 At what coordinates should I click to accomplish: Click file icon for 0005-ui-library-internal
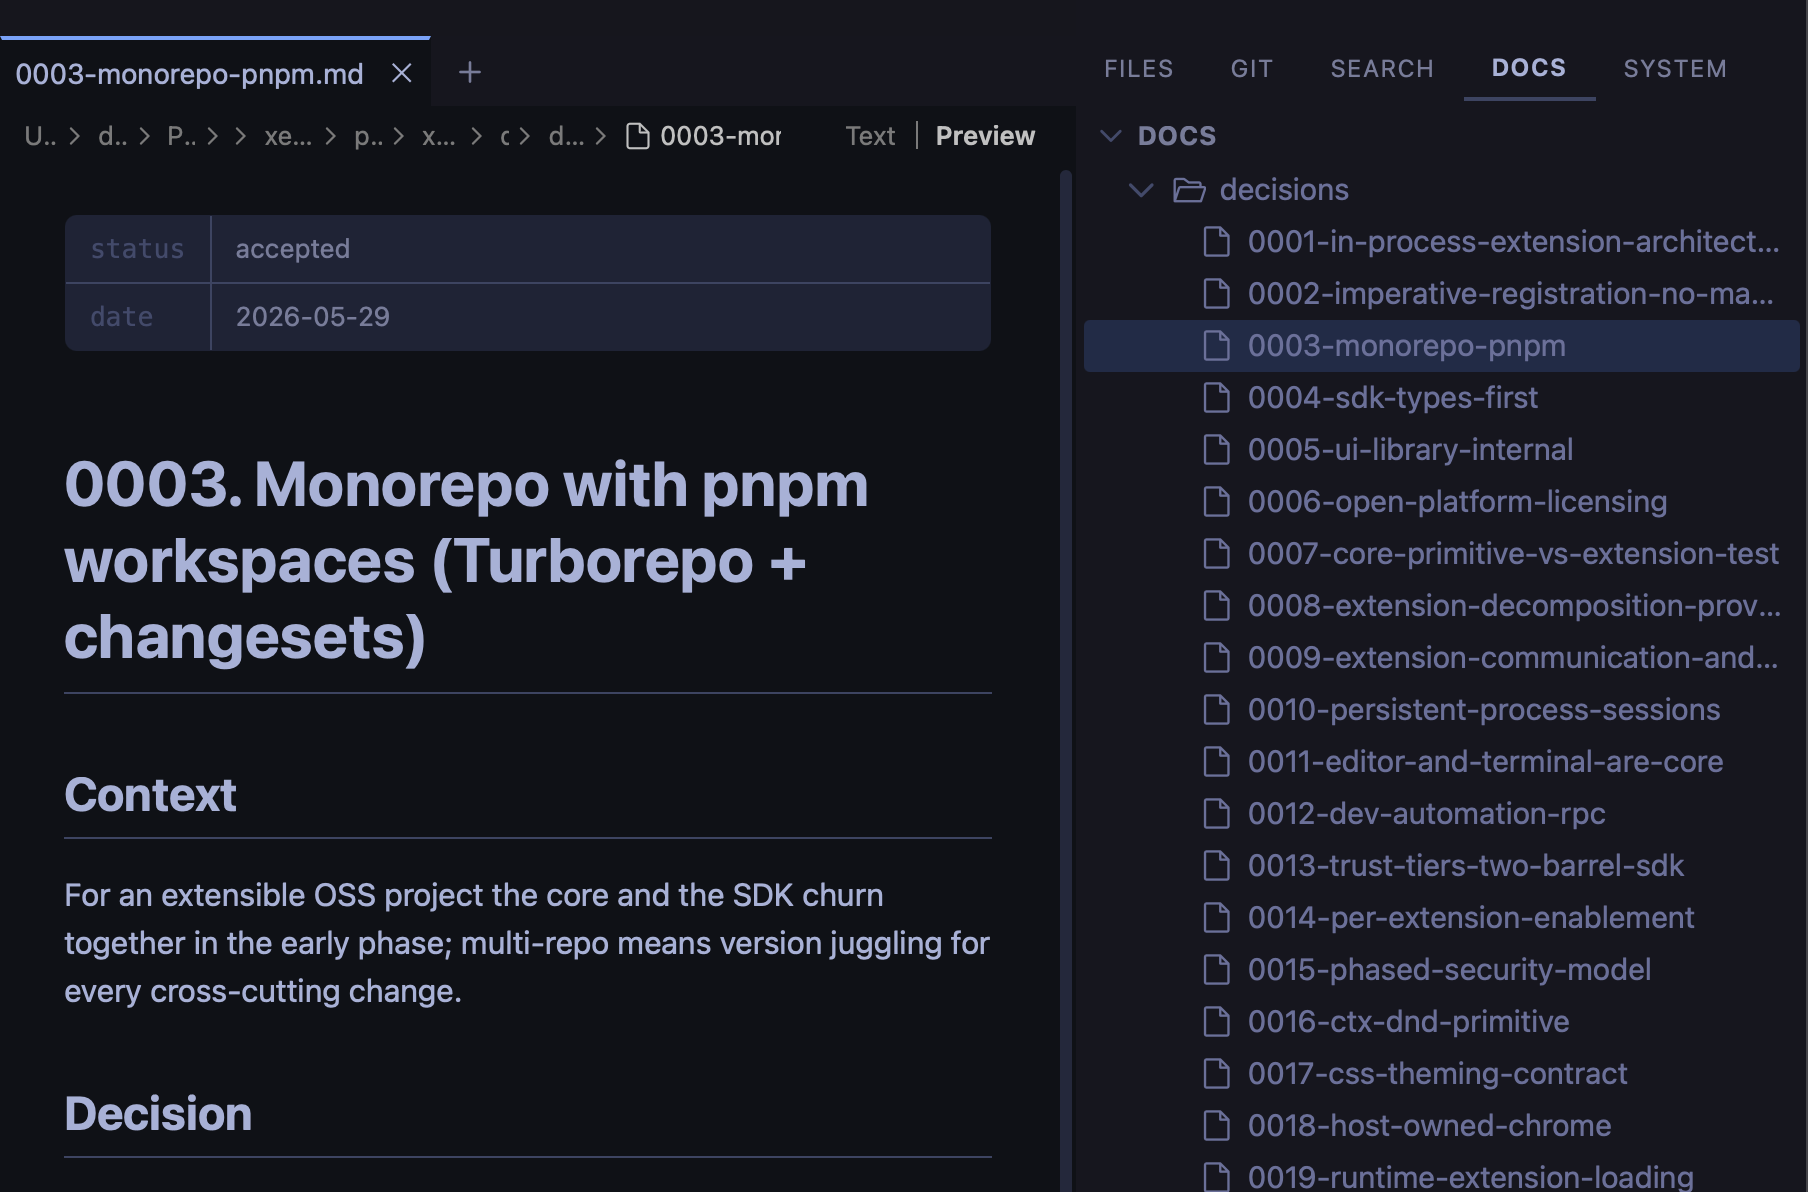click(1216, 450)
